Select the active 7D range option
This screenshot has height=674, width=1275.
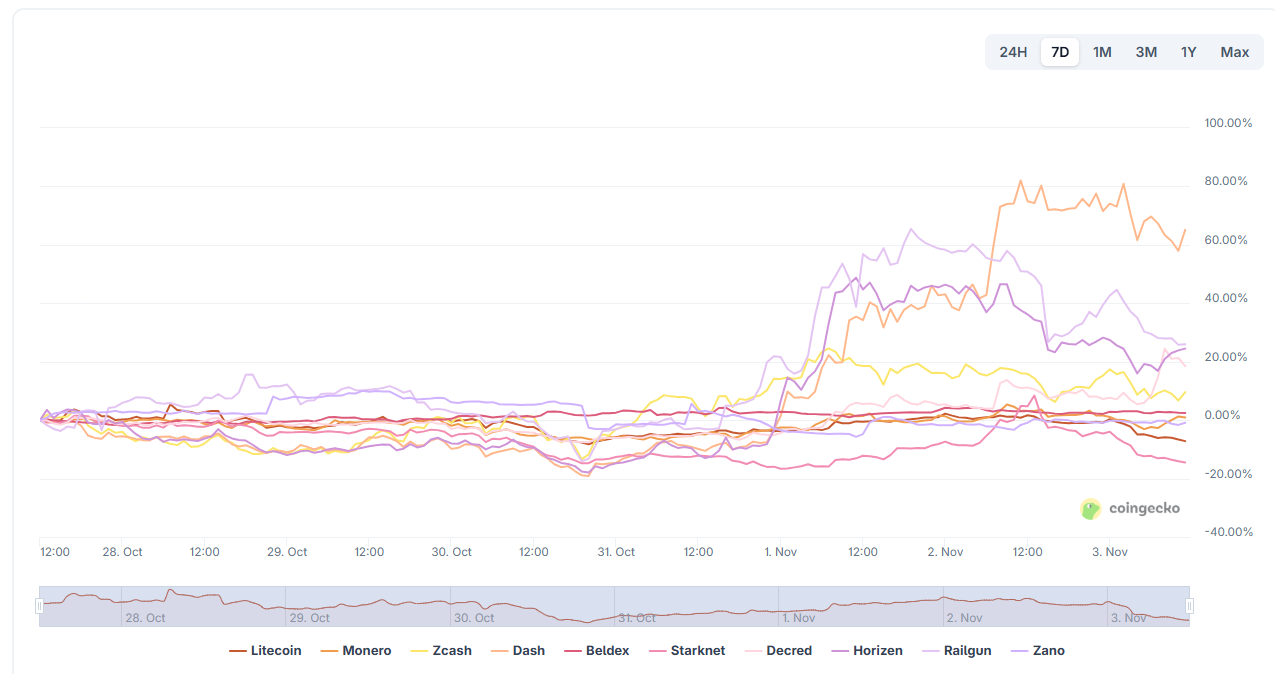(x=1059, y=51)
